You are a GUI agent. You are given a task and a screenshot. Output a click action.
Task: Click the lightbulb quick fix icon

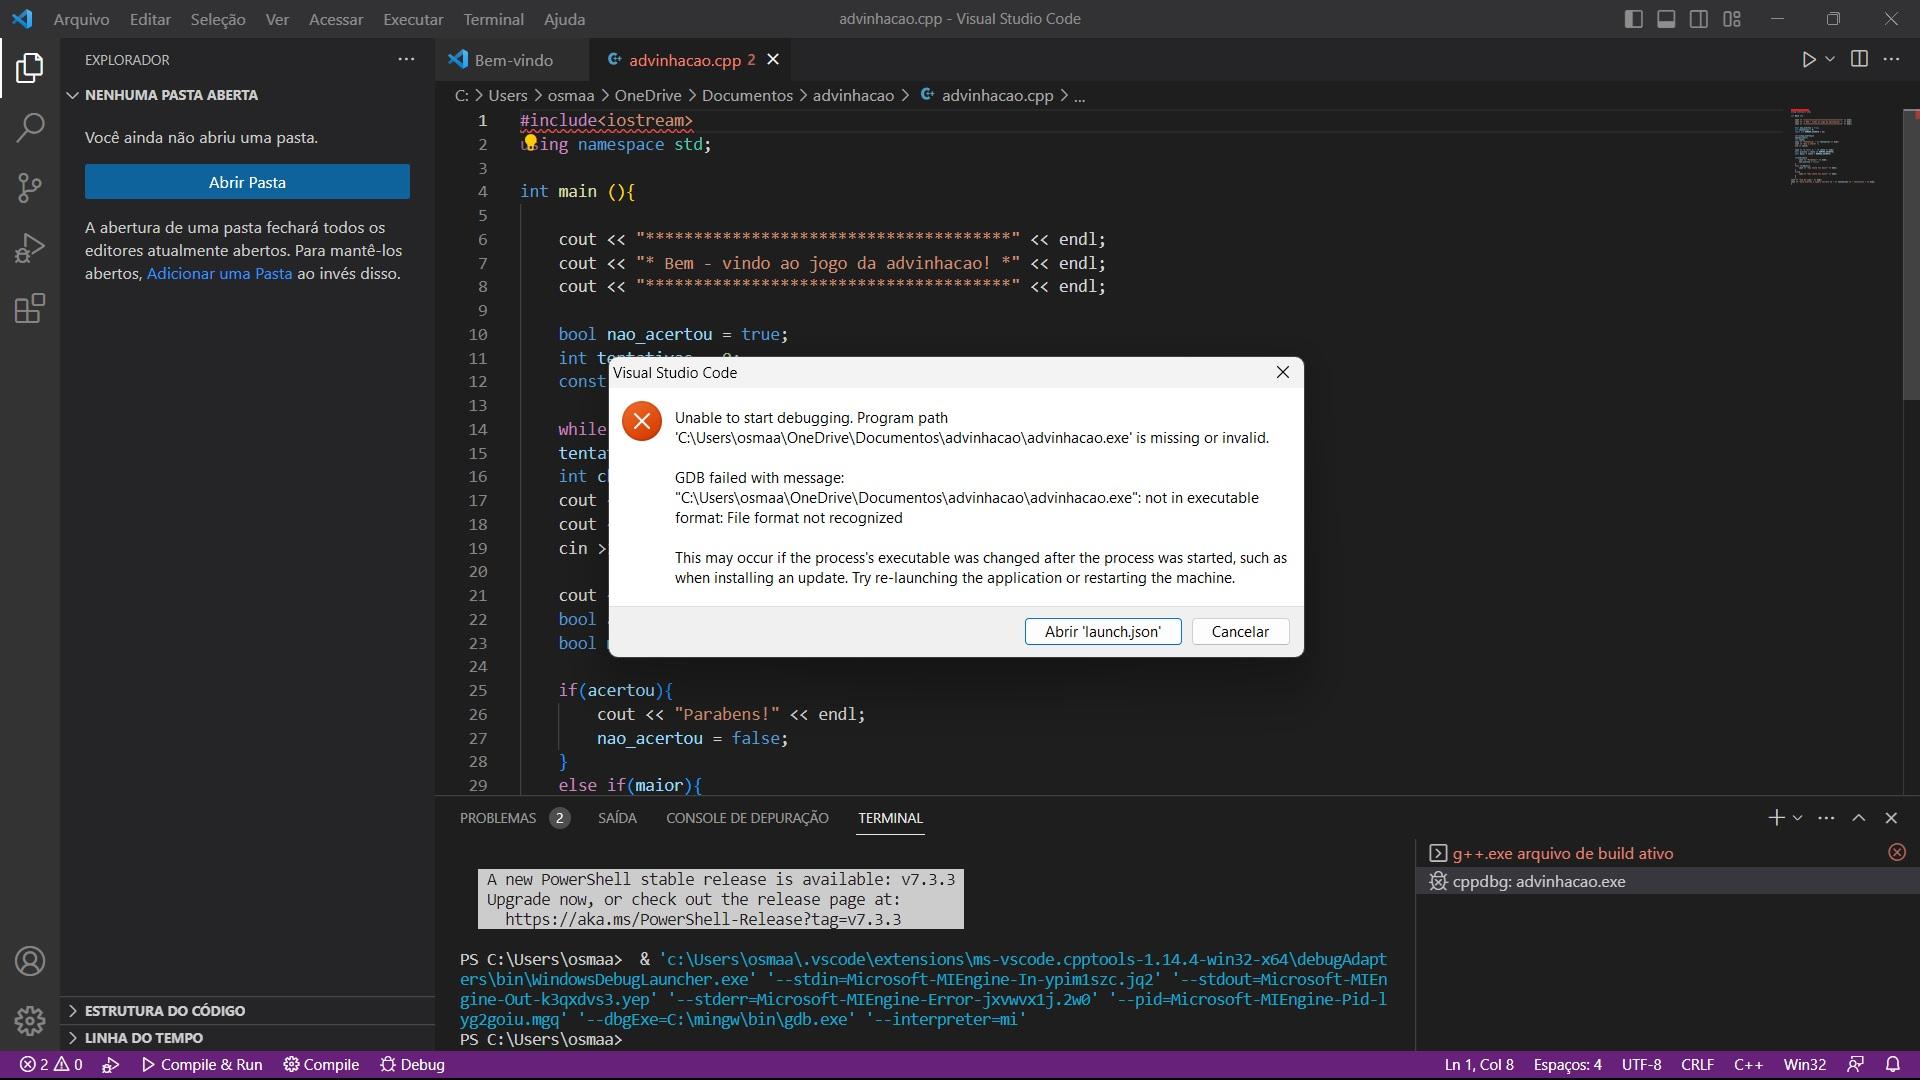[x=530, y=143]
